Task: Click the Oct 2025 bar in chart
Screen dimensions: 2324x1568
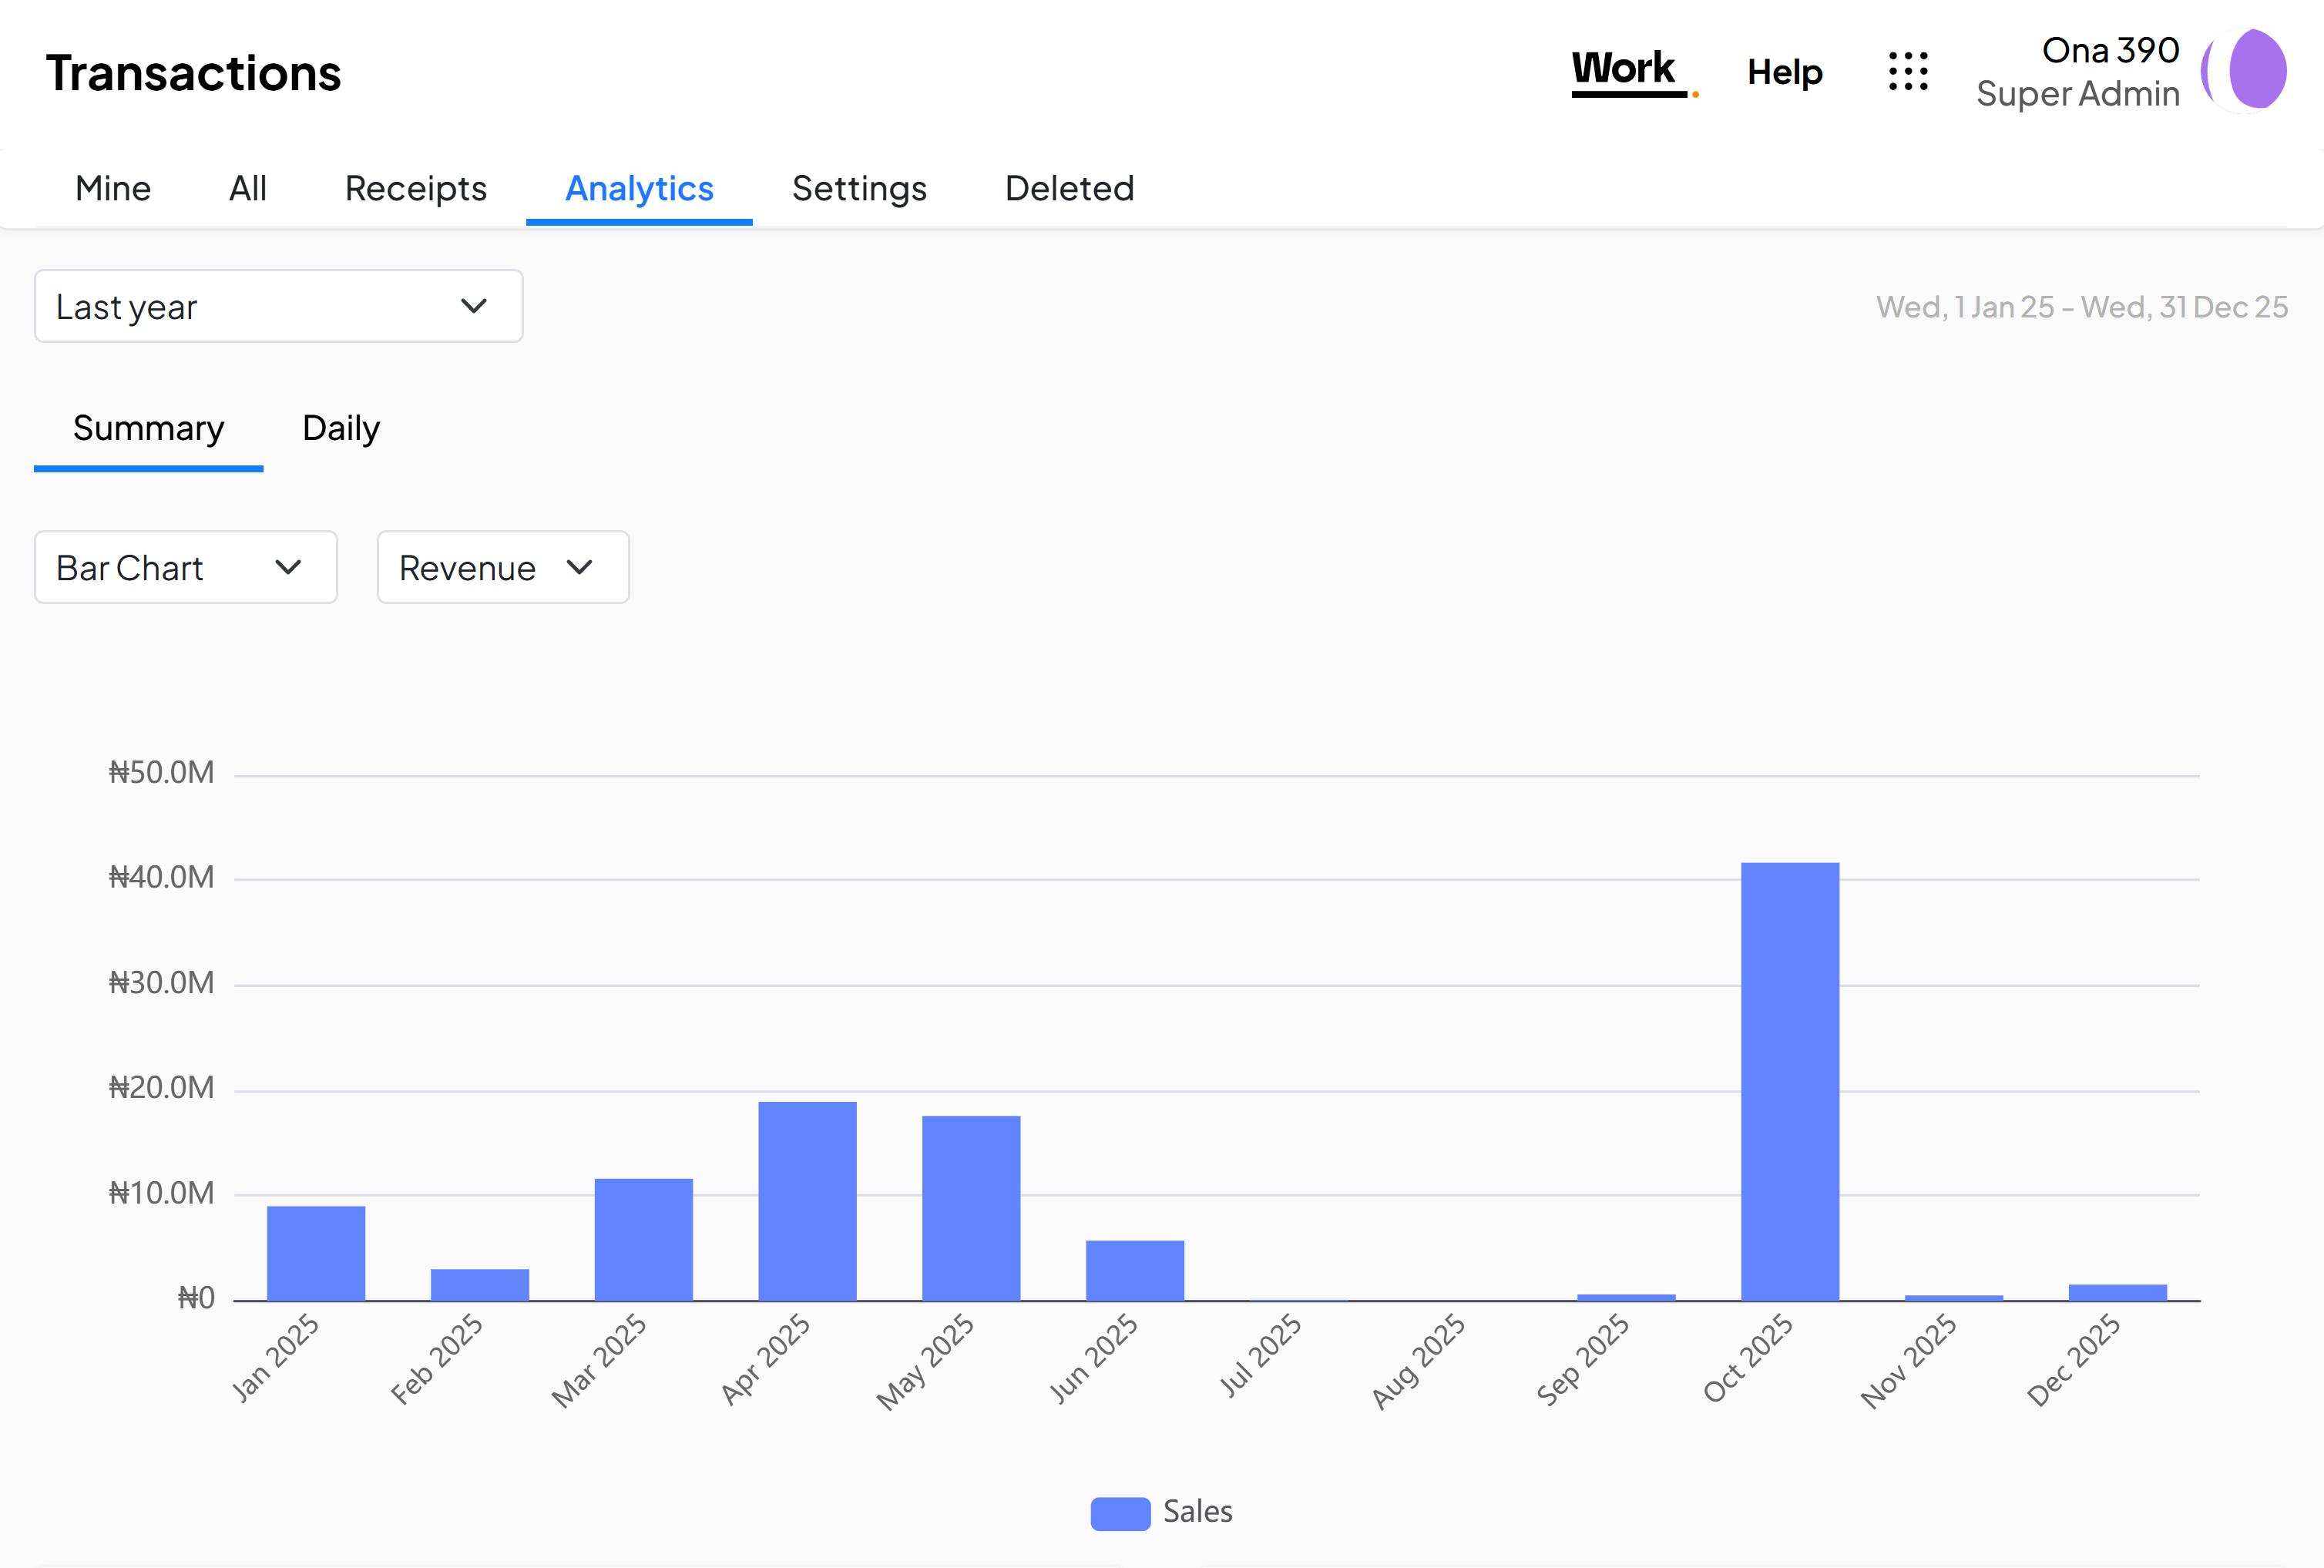Action: [x=1789, y=1080]
